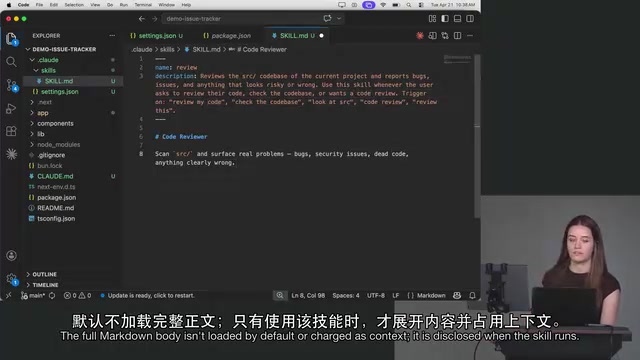Open the command center dropdown arrow
This screenshot has height=360, width=640.
point(339,18)
